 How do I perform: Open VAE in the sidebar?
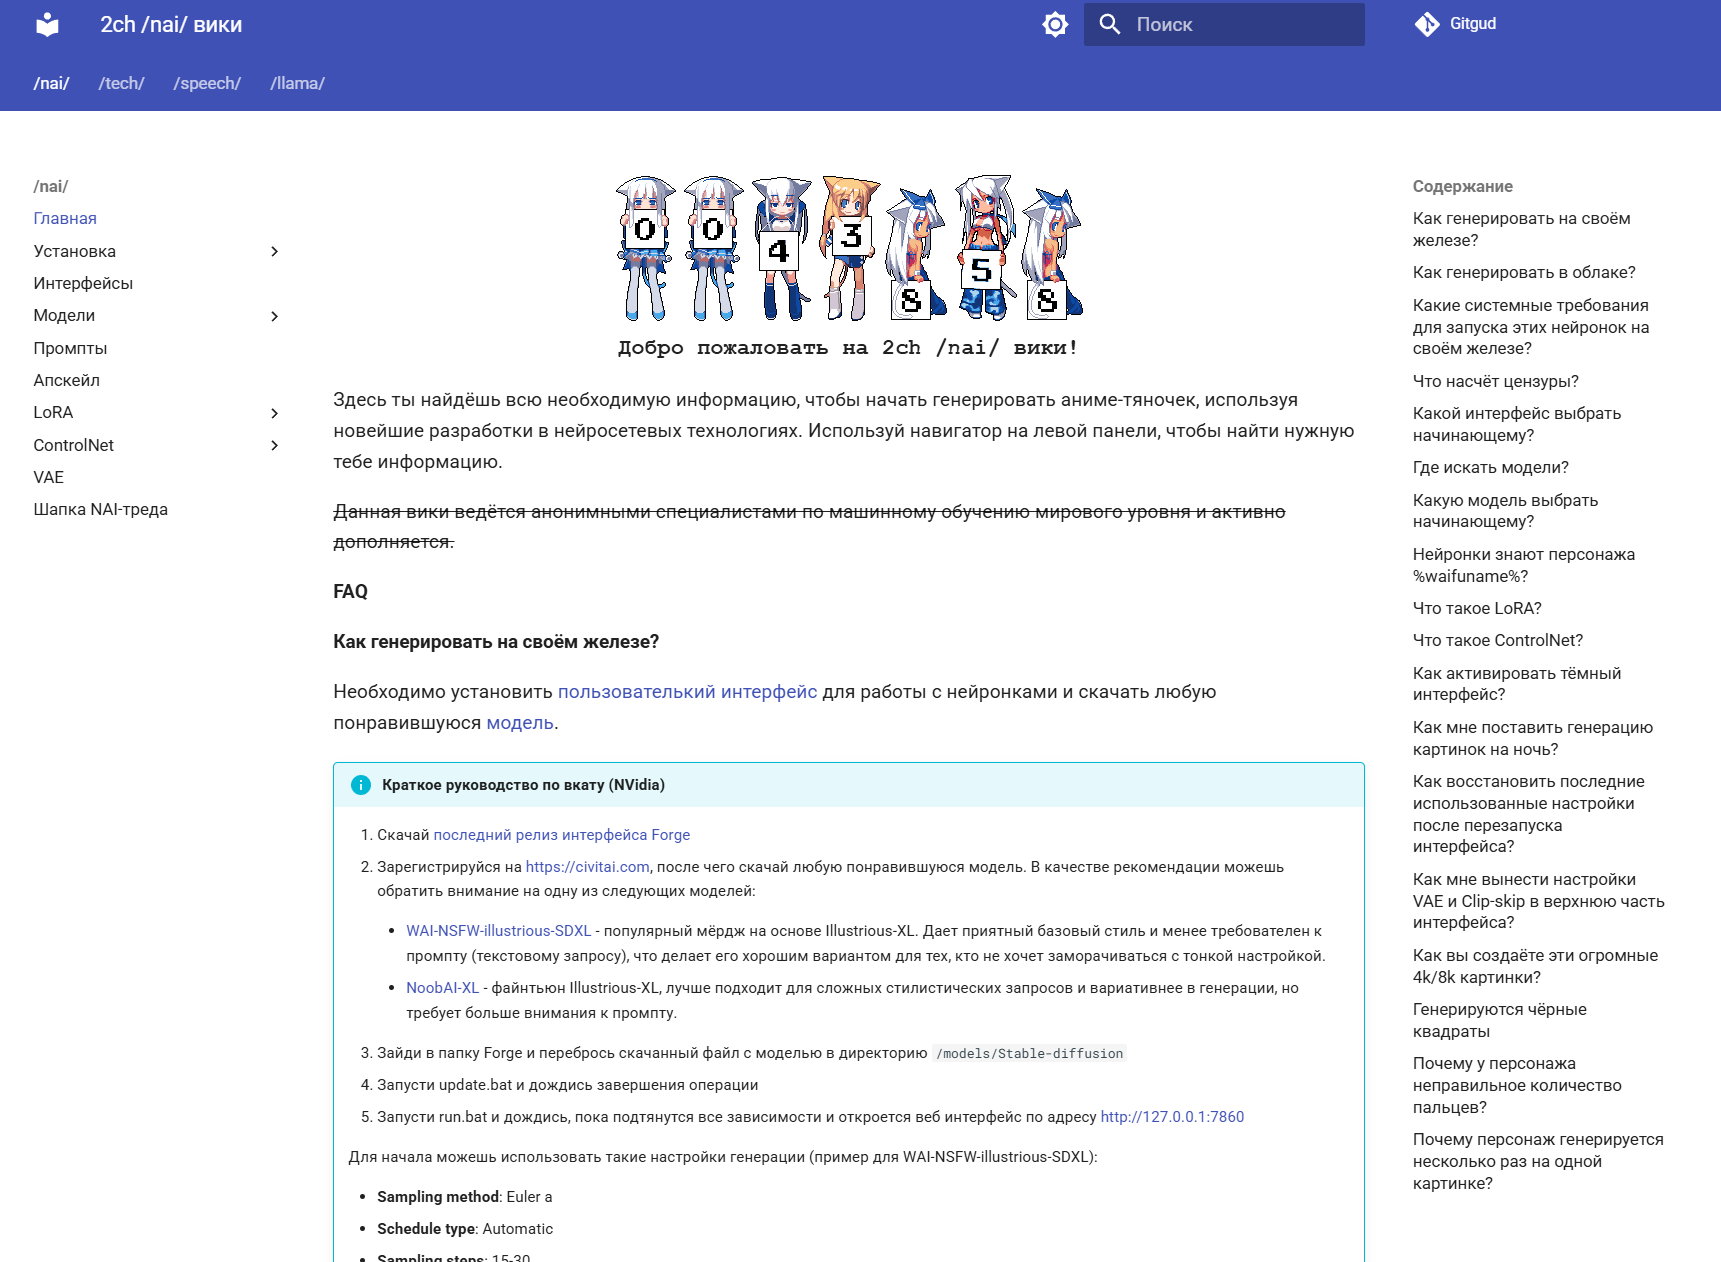(x=49, y=477)
